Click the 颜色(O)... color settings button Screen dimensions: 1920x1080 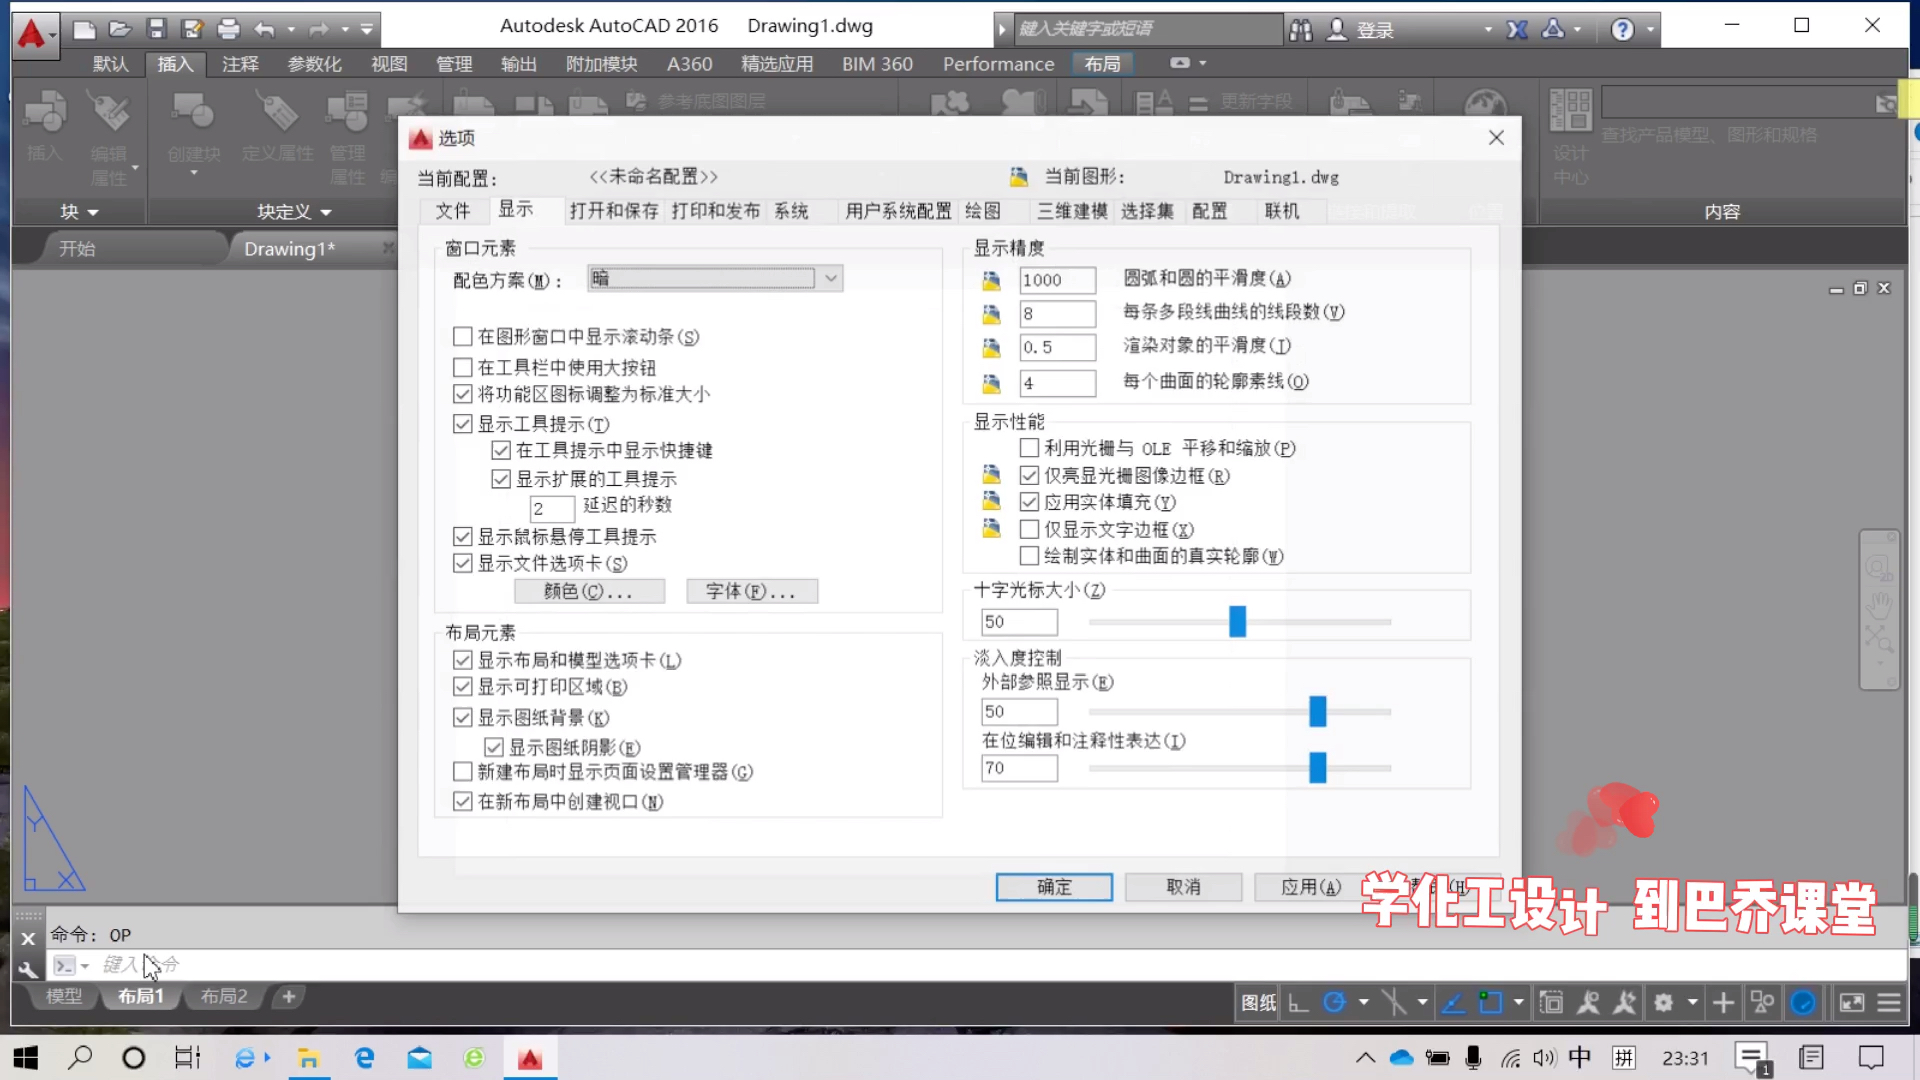(589, 591)
